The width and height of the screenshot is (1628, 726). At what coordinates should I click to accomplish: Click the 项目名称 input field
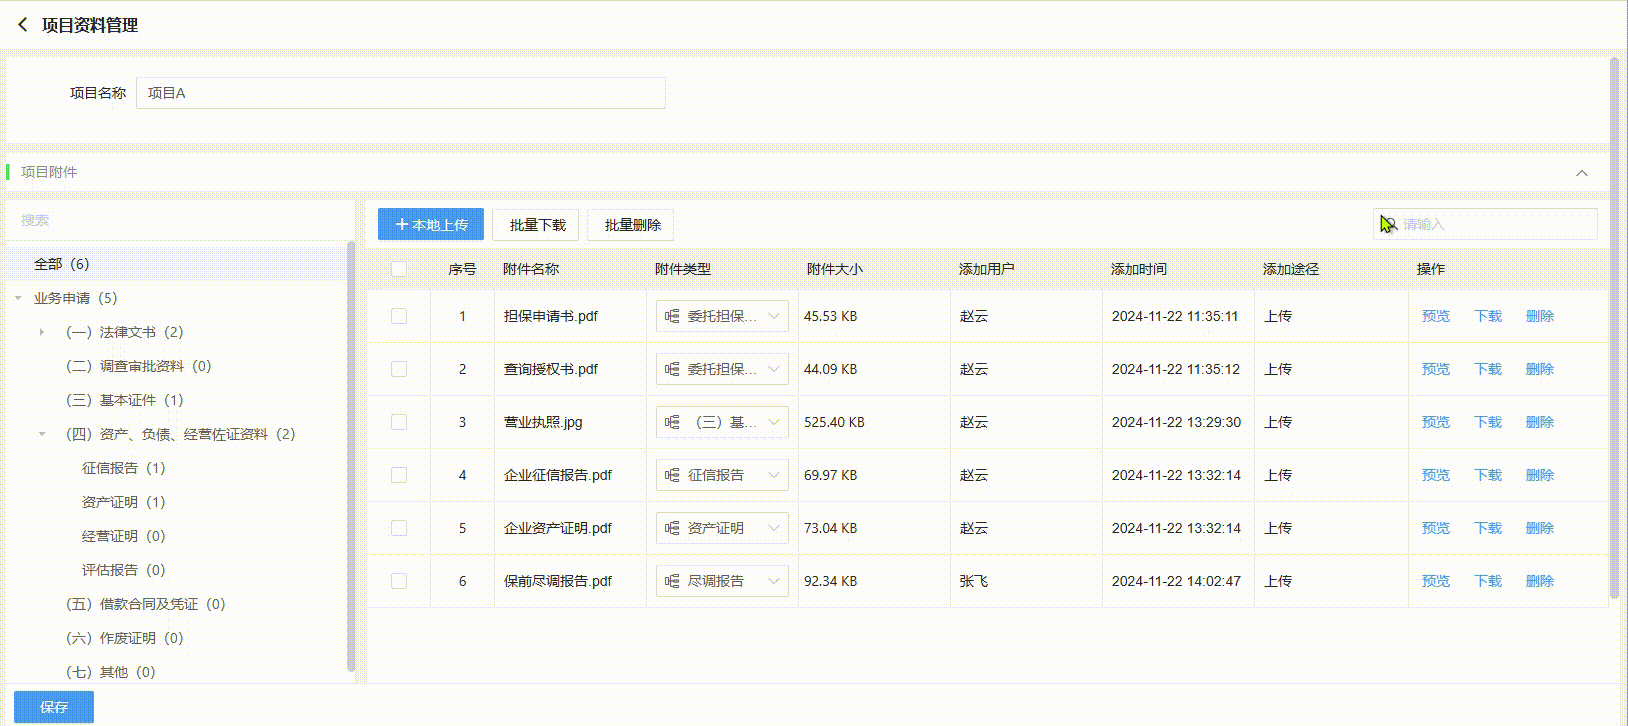point(400,93)
